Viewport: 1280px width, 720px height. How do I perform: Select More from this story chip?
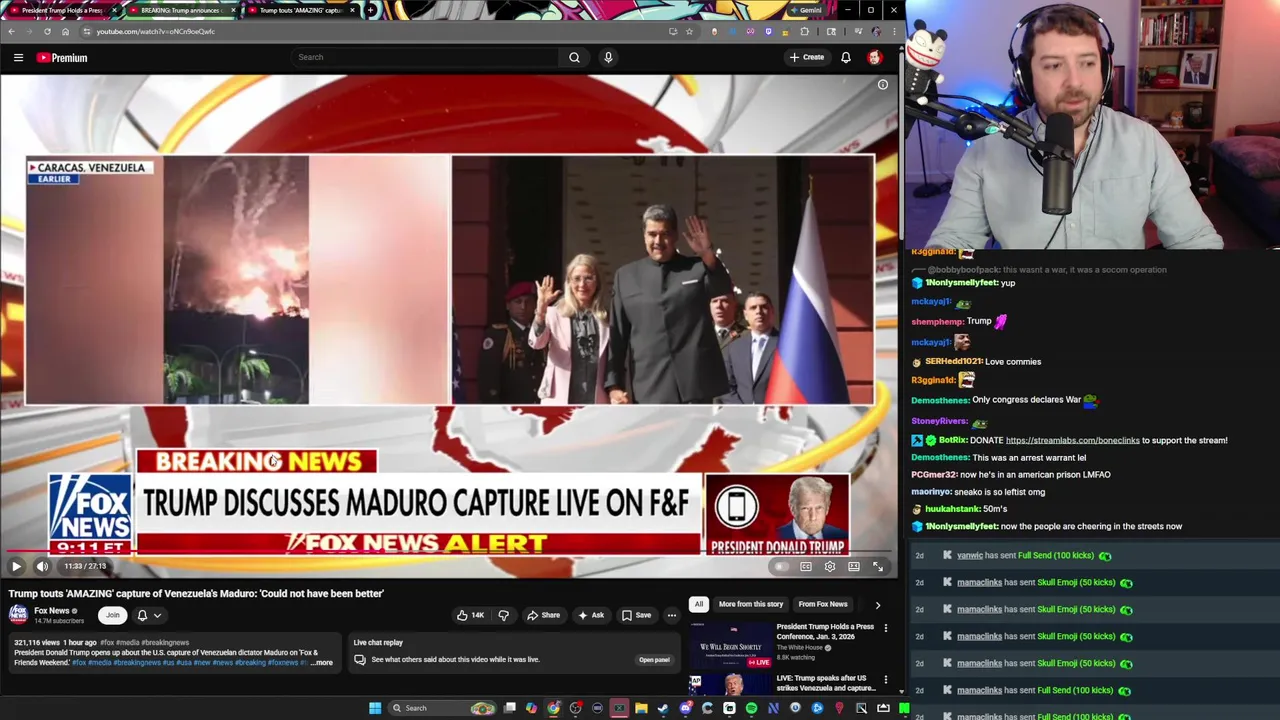point(750,604)
